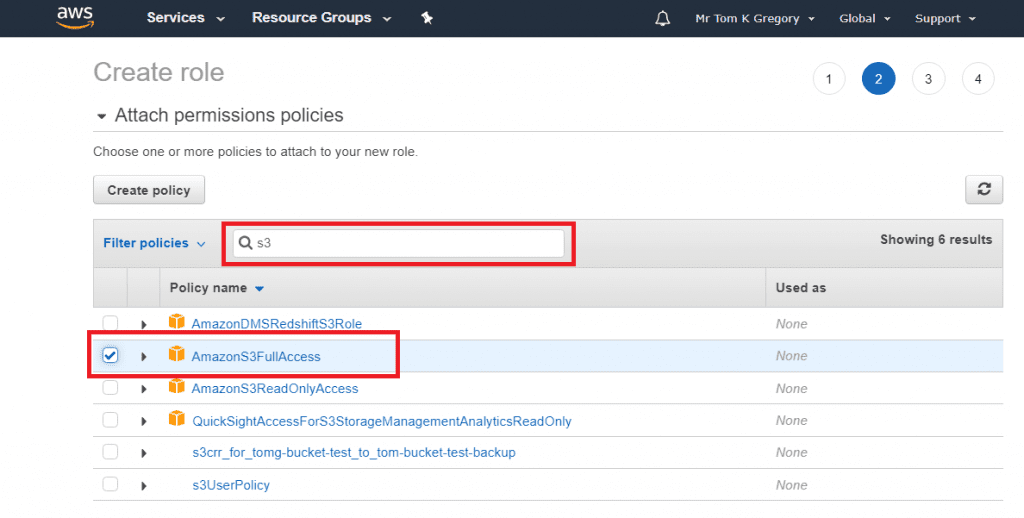Expand the AmazonS3ReadOnlyAccess row details arrow
Image resolution: width=1024 pixels, height=518 pixels.
tap(144, 388)
